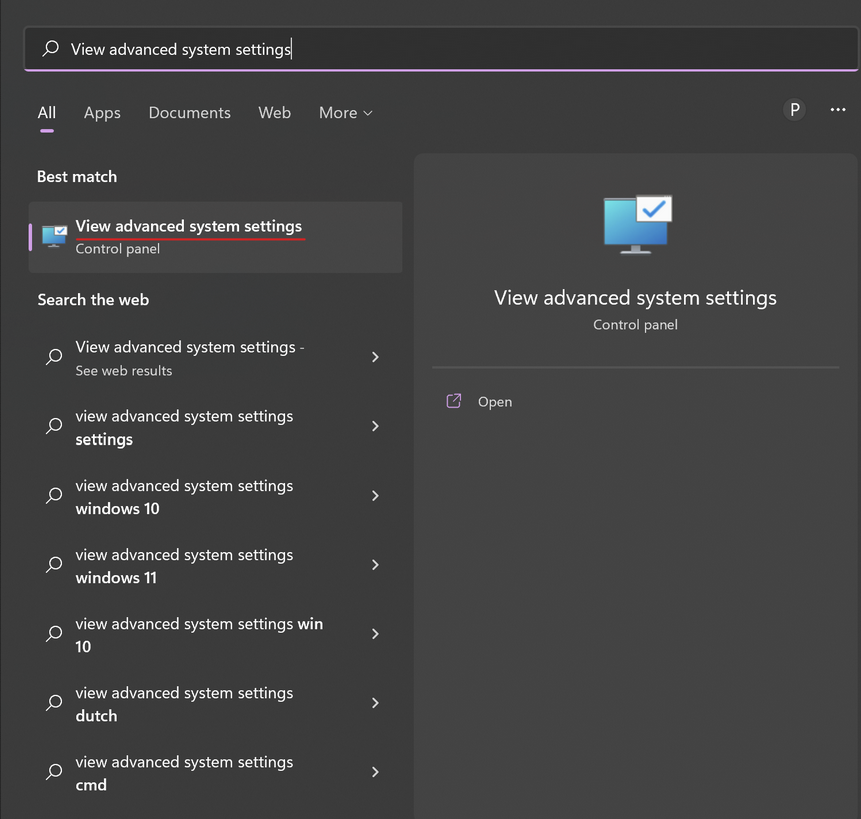Click 'View advanced system settings' title in preview pane
The width and height of the screenshot is (861, 819).
[635, 298]
